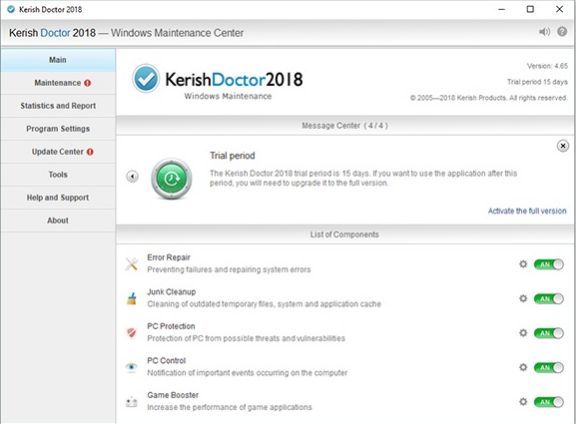Open Junk Cleanup settings gear
The width and height of the screenshot is (576, 424).
click(x=523, y=298)
